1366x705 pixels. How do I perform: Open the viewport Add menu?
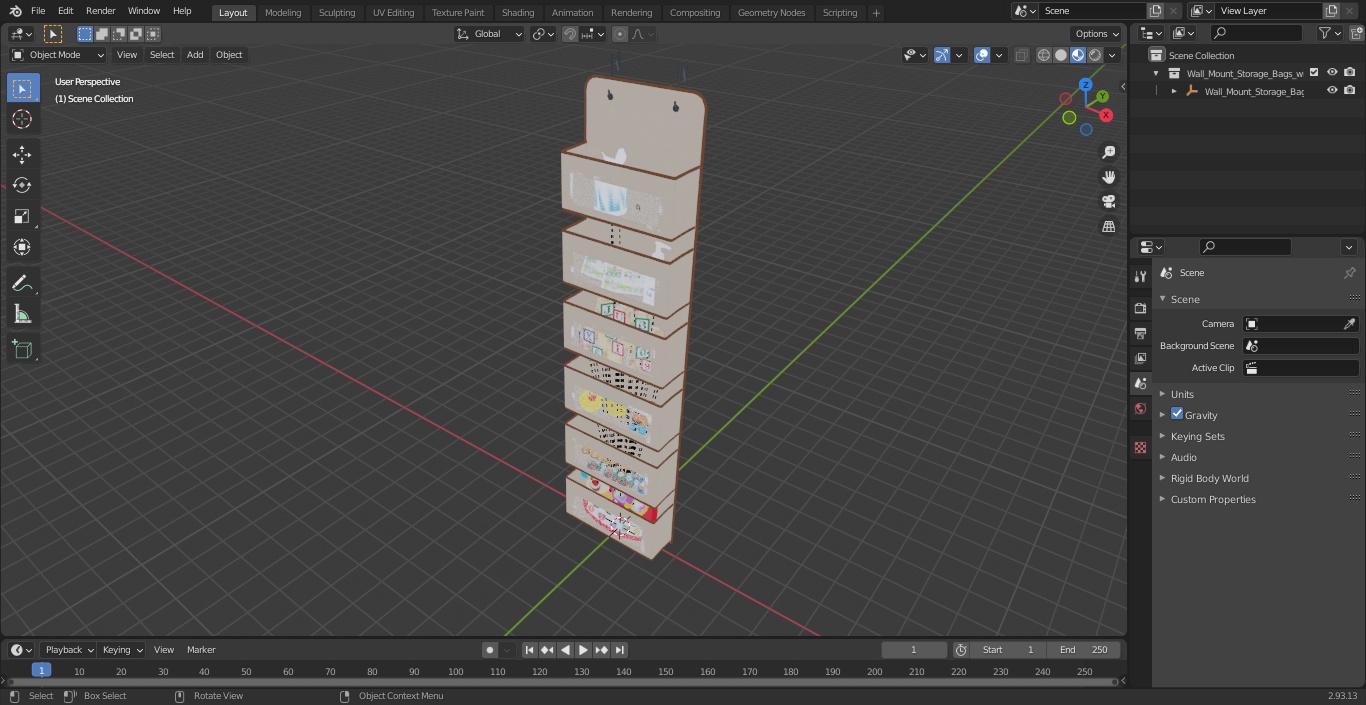click(195, 55)
